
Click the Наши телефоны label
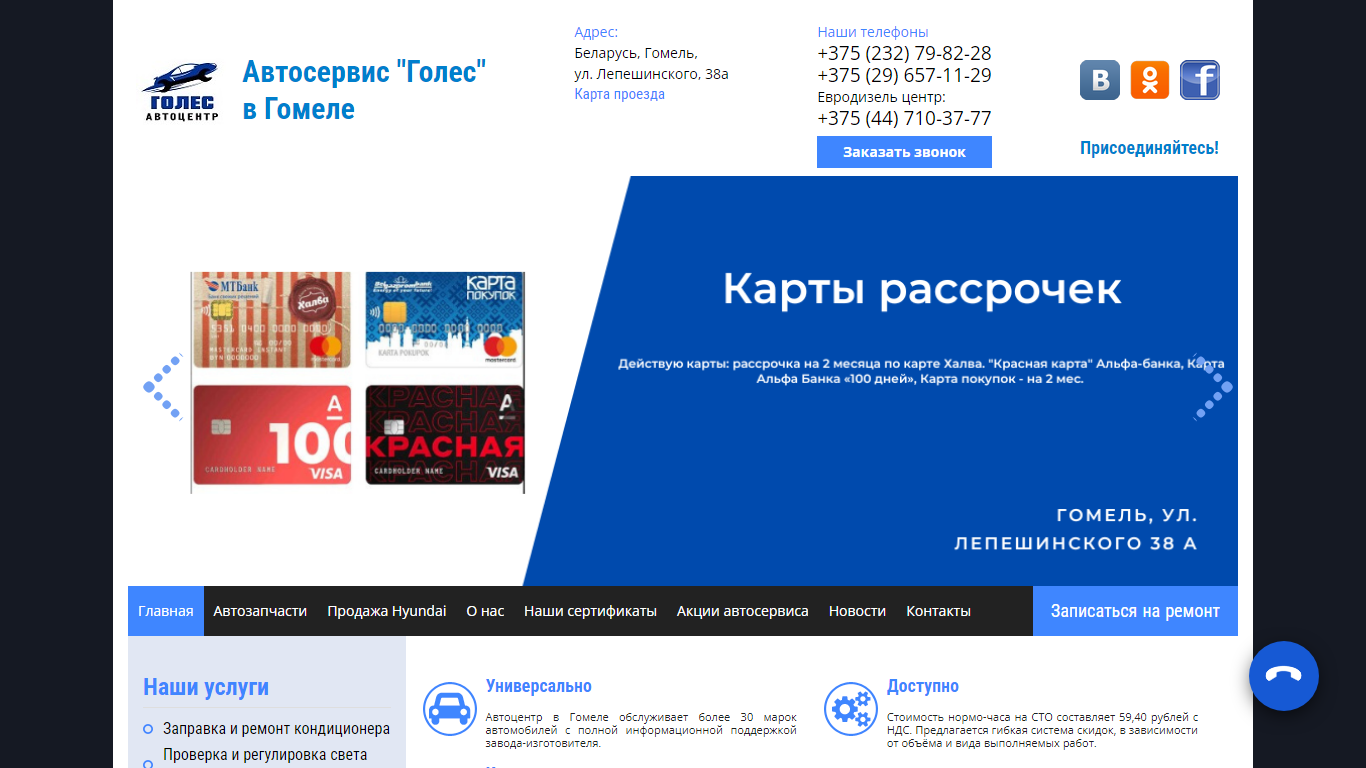click(873, 32)
